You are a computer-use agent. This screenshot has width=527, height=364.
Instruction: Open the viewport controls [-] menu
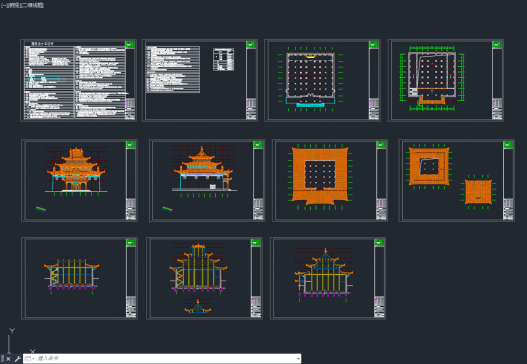(3, 5)
